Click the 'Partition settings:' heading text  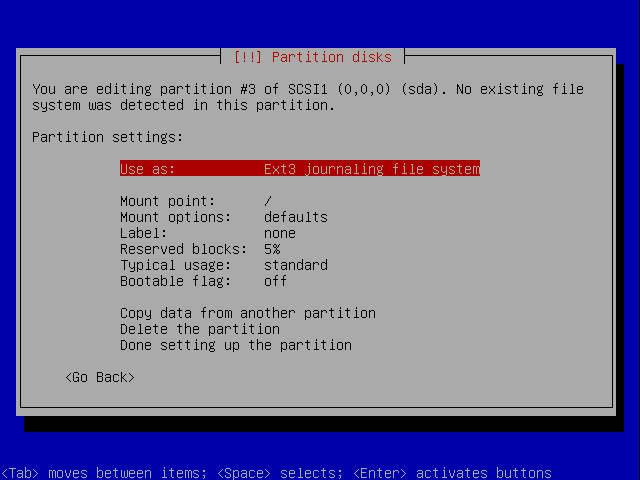click(x=107, y=137)
